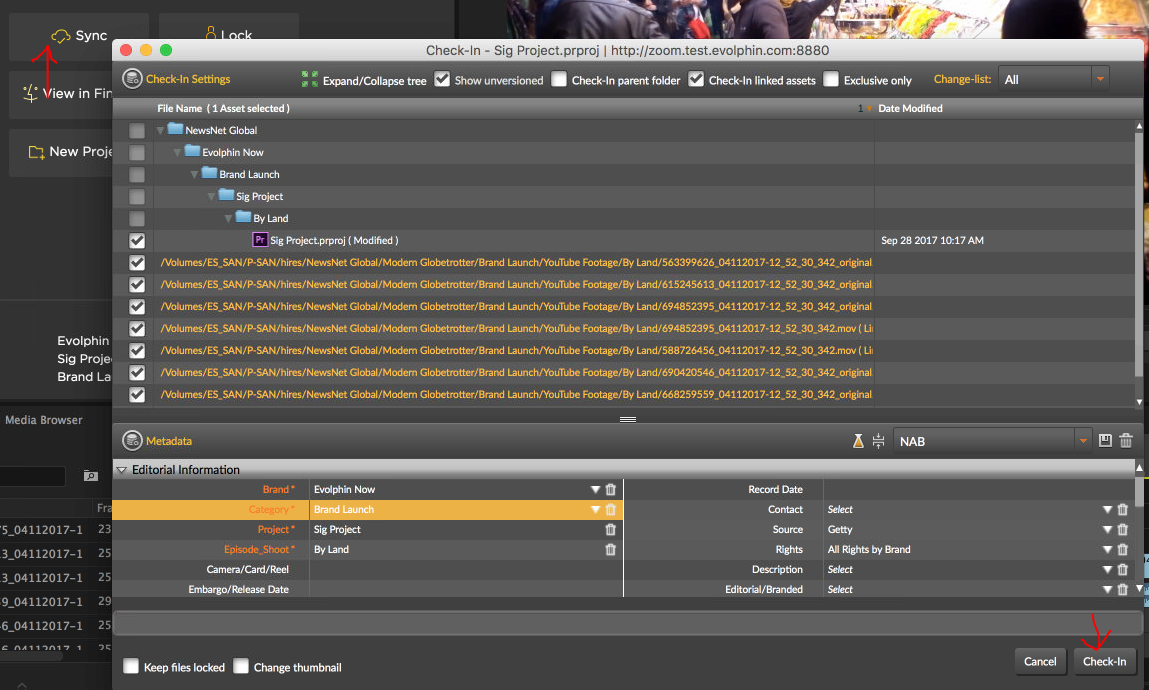Collapse the NewsNet Global tree node
Viewport: 1149px width, 690px height.
(160, 130)
